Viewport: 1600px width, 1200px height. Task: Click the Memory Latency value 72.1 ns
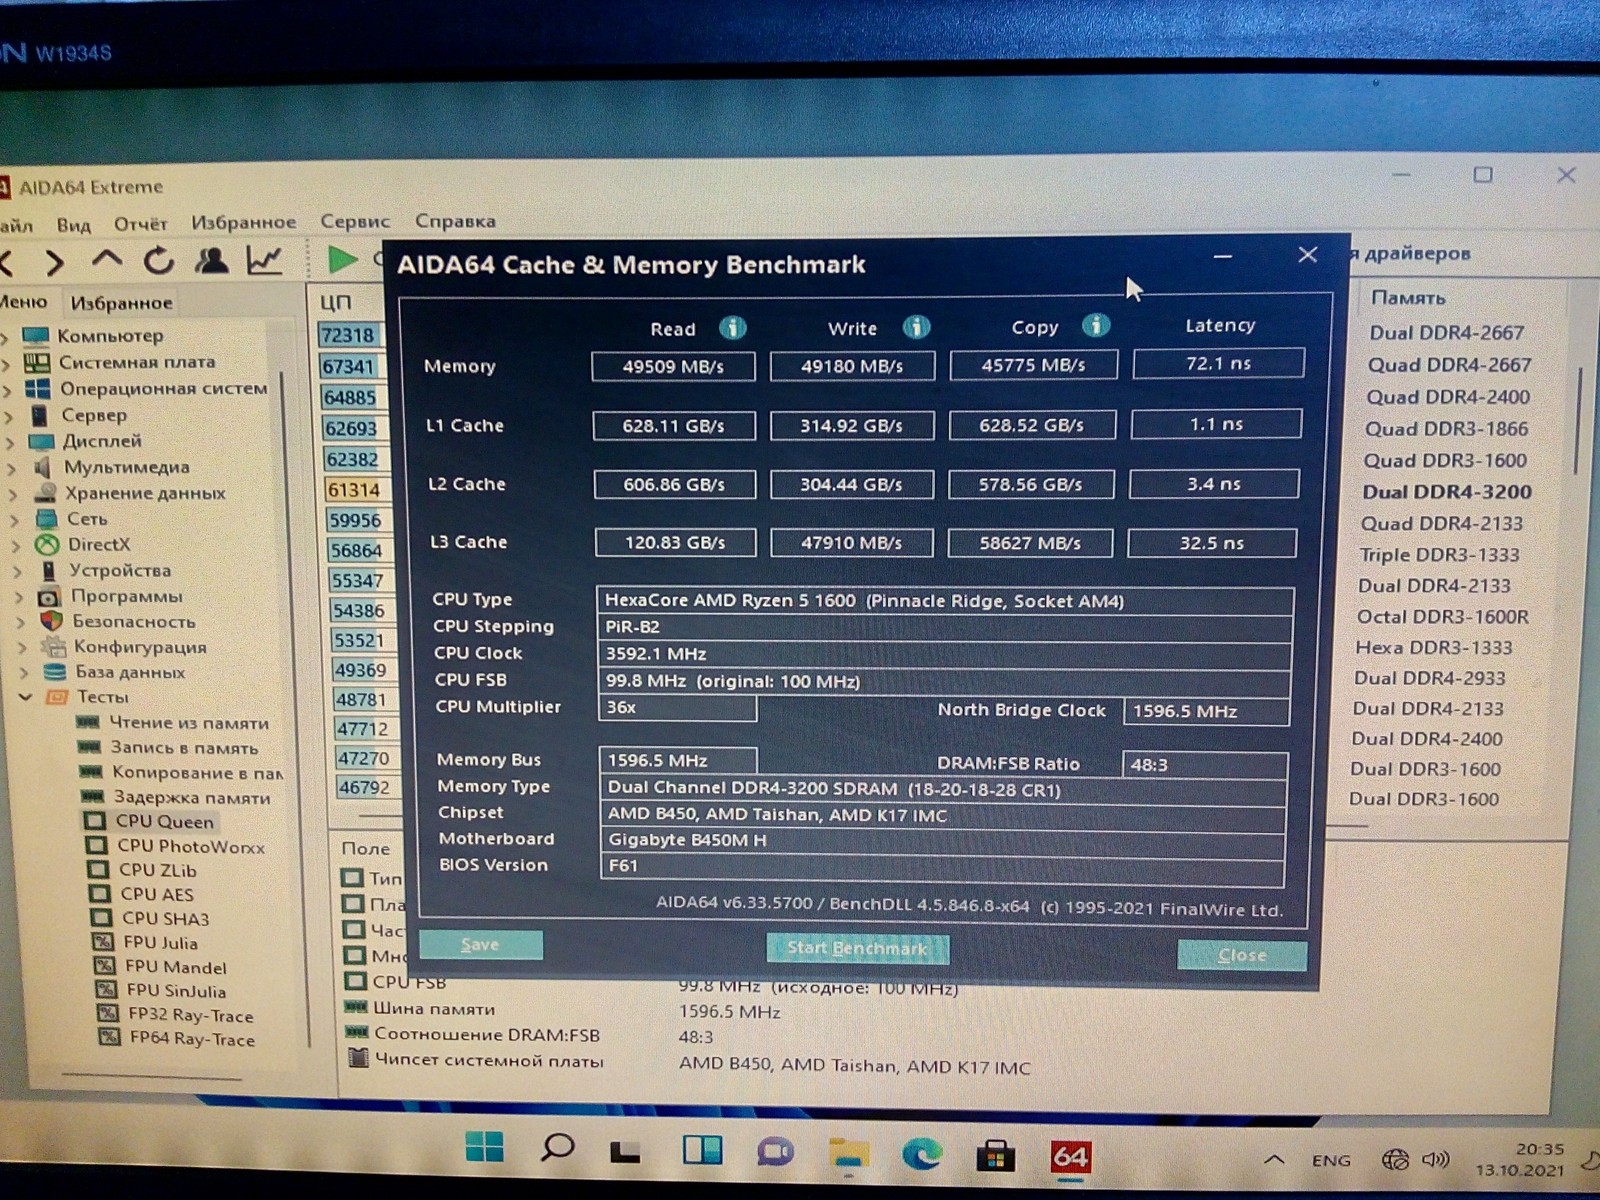(1218, 363)
